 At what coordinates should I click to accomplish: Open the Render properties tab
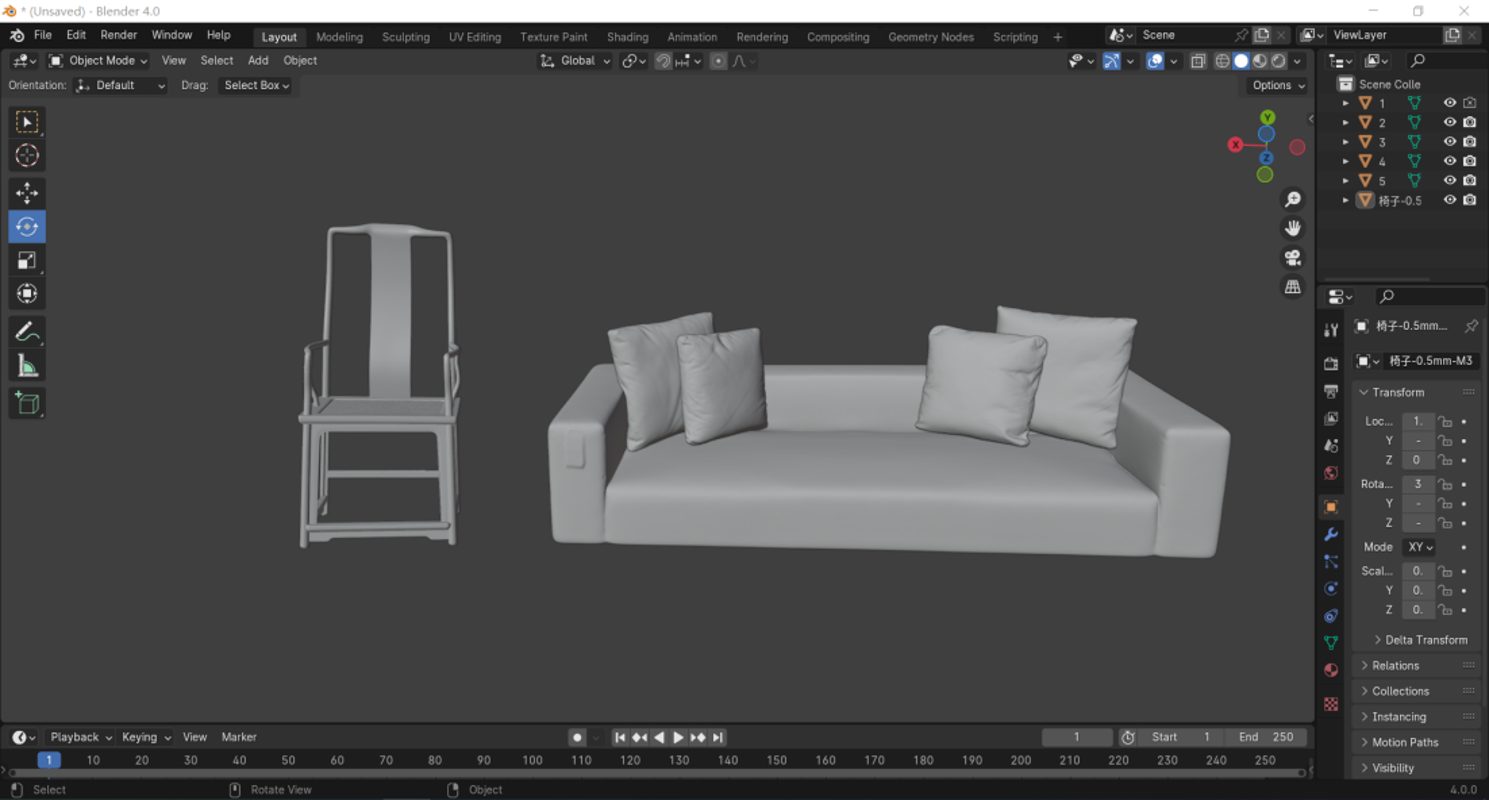pos(1331,364)
